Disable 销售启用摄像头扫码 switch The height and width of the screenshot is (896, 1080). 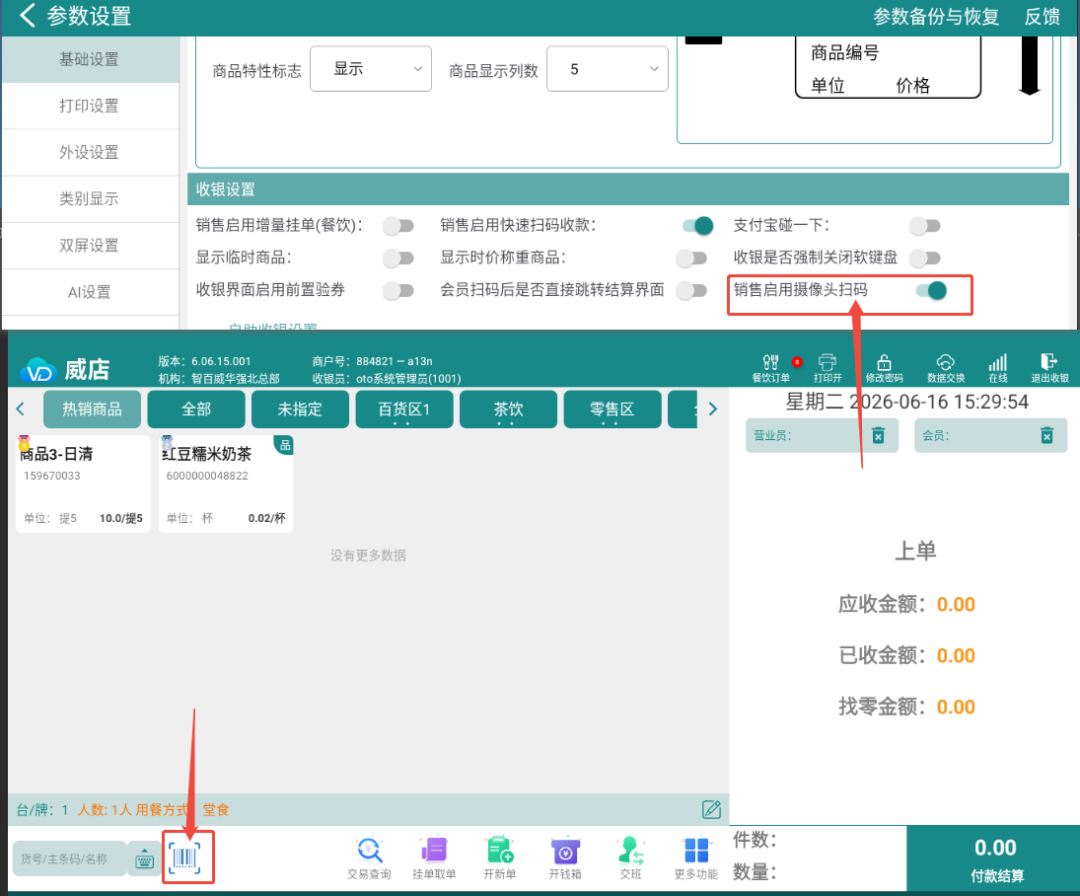point(931,291)
